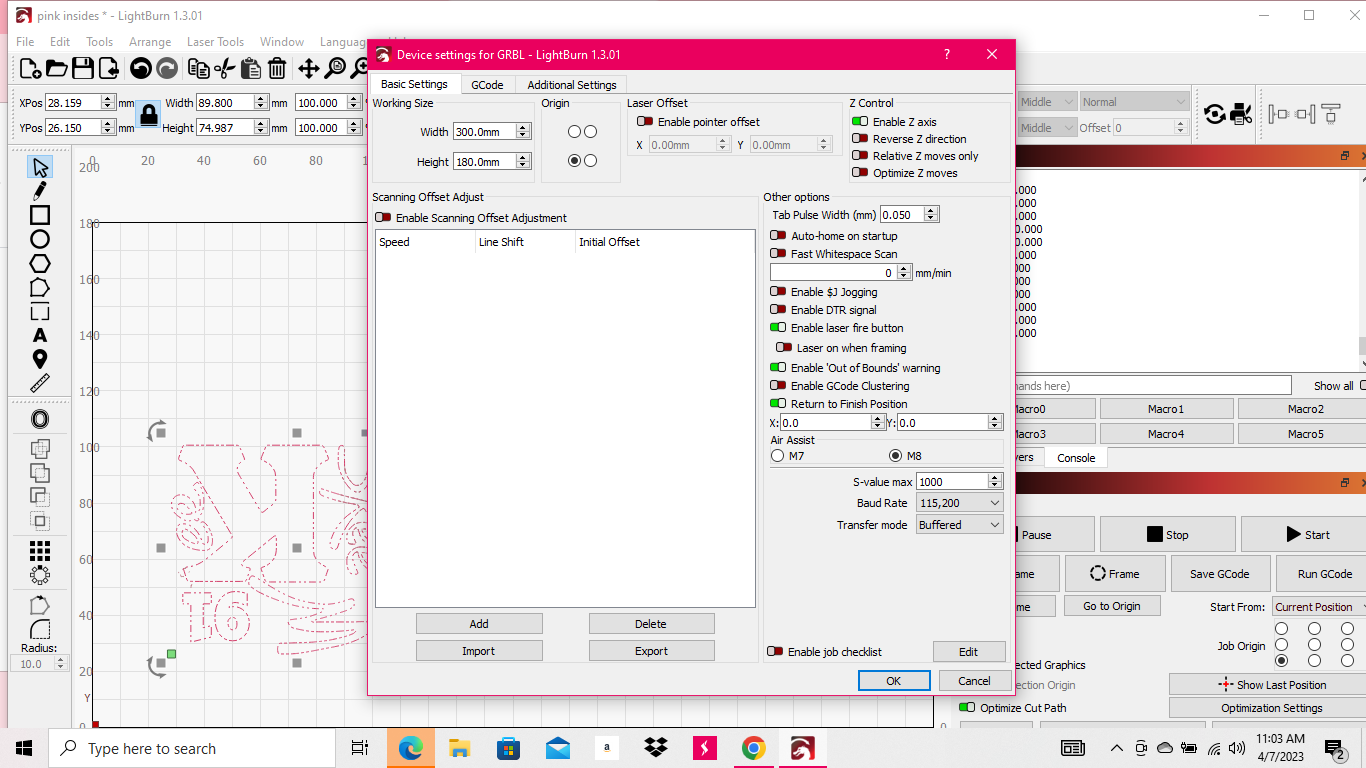Choose the Polygon hexagon tool
1366x768 pixels.
(40, 263)
